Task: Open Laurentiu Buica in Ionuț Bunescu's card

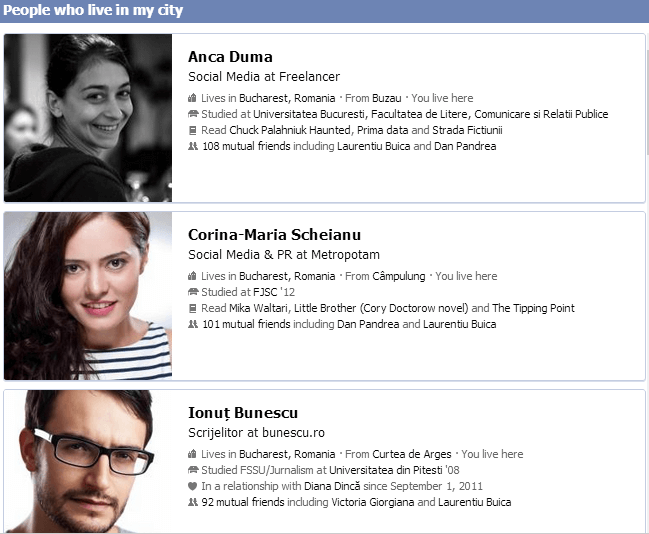Action: (x=475, y=502)
